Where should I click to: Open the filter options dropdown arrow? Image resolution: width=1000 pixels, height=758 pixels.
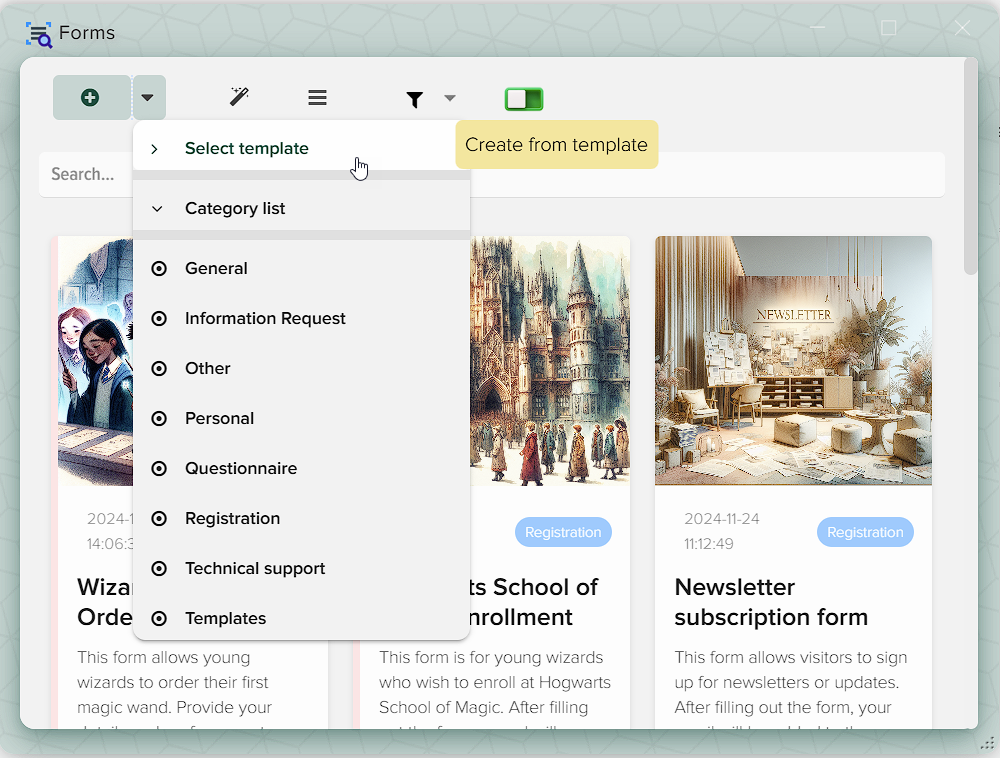pyautogui.click(x=450, y=98)
